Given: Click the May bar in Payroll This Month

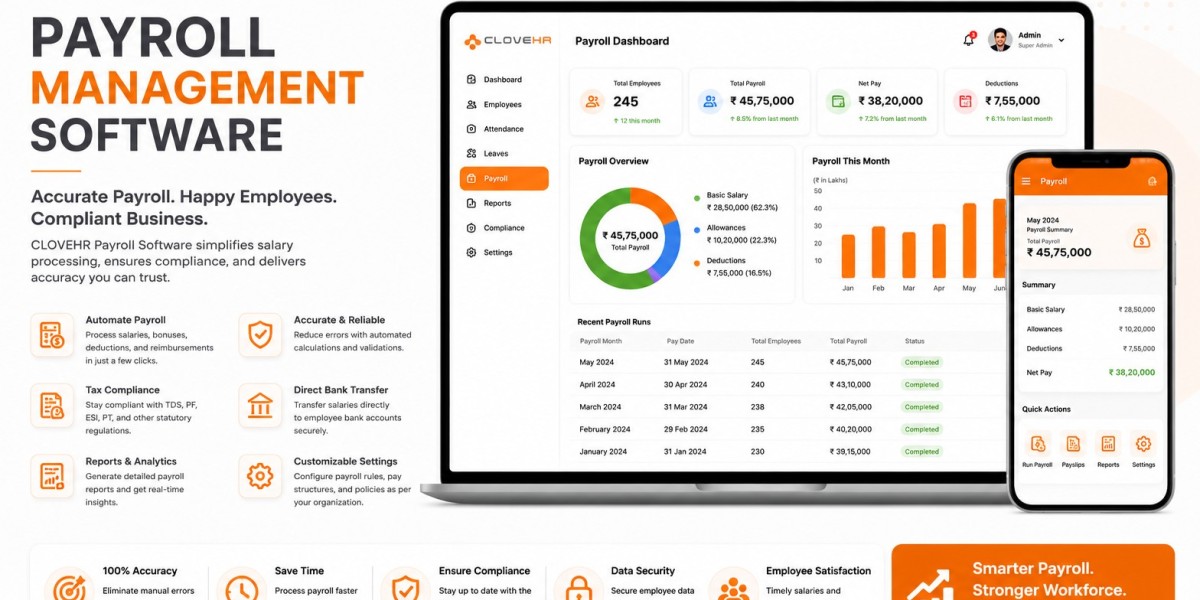Looking at the screenshot, I should coord(969,241).
